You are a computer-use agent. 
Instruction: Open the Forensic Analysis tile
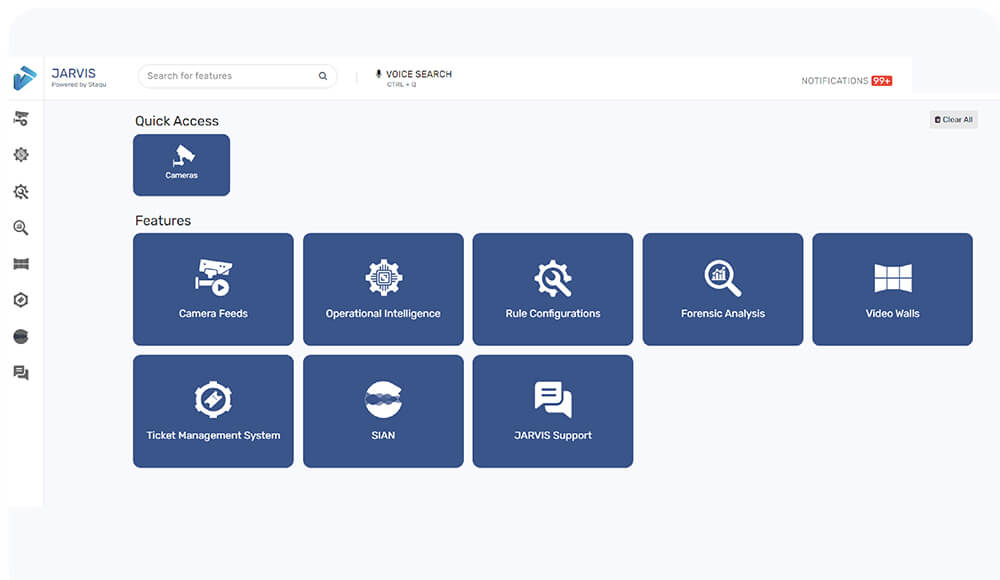(x=723, y=289)
